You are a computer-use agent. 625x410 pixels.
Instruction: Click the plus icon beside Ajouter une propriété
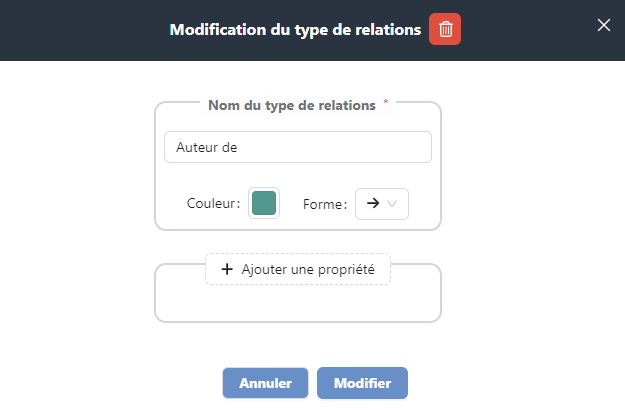[227, 269]
